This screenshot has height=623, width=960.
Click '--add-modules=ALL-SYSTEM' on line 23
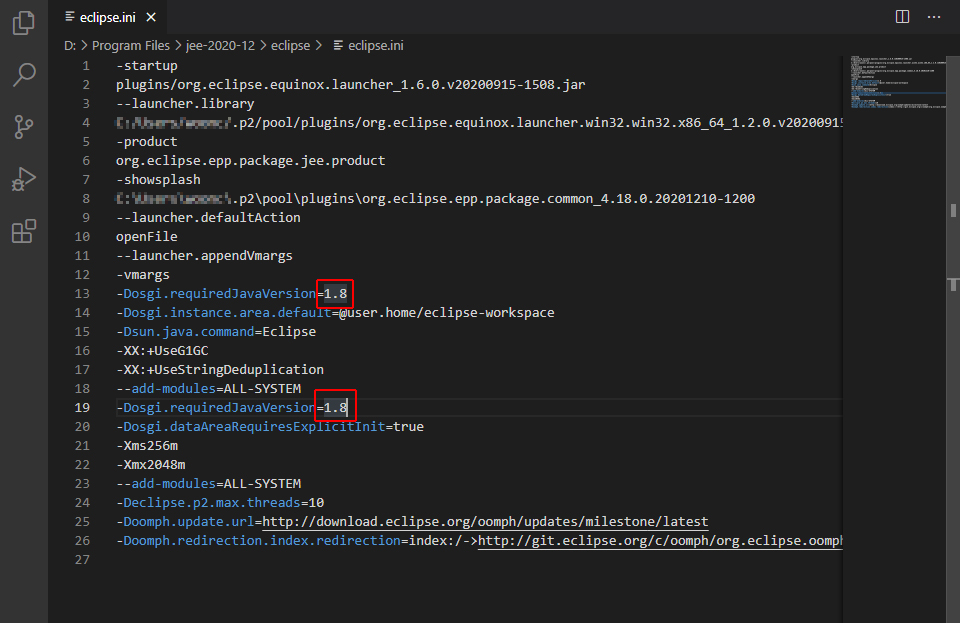pyautogui.click(x=209, y=483)
